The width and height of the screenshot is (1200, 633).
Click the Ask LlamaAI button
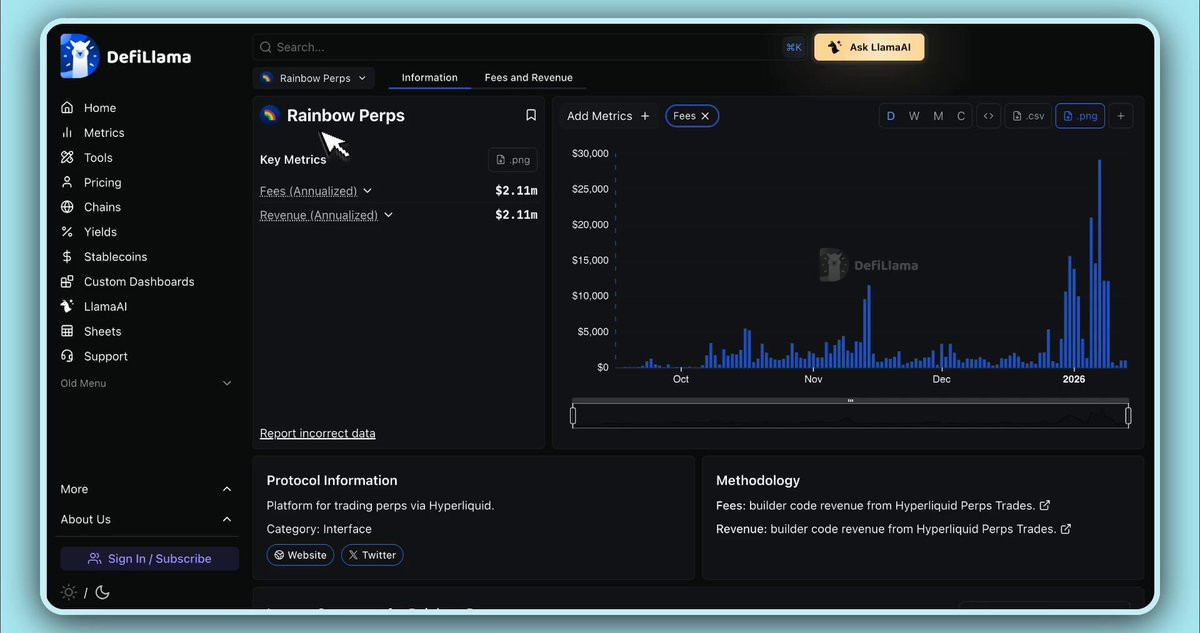click(x=868, y=47)
